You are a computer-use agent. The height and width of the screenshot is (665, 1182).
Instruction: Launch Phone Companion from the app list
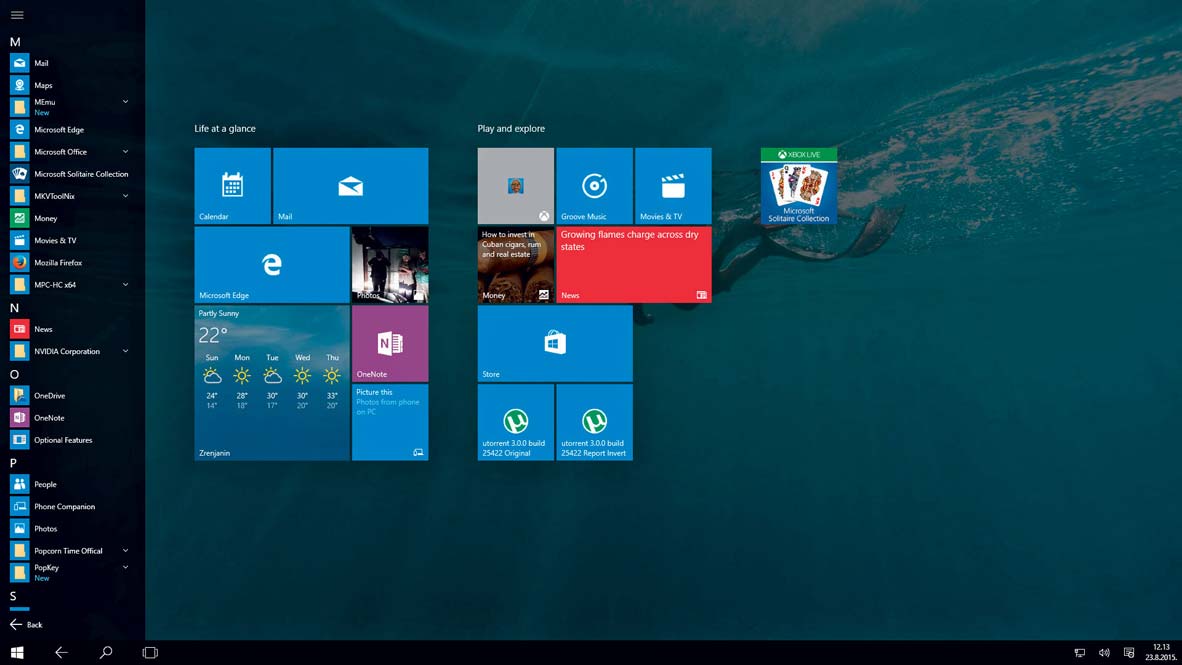pos(69,507)
